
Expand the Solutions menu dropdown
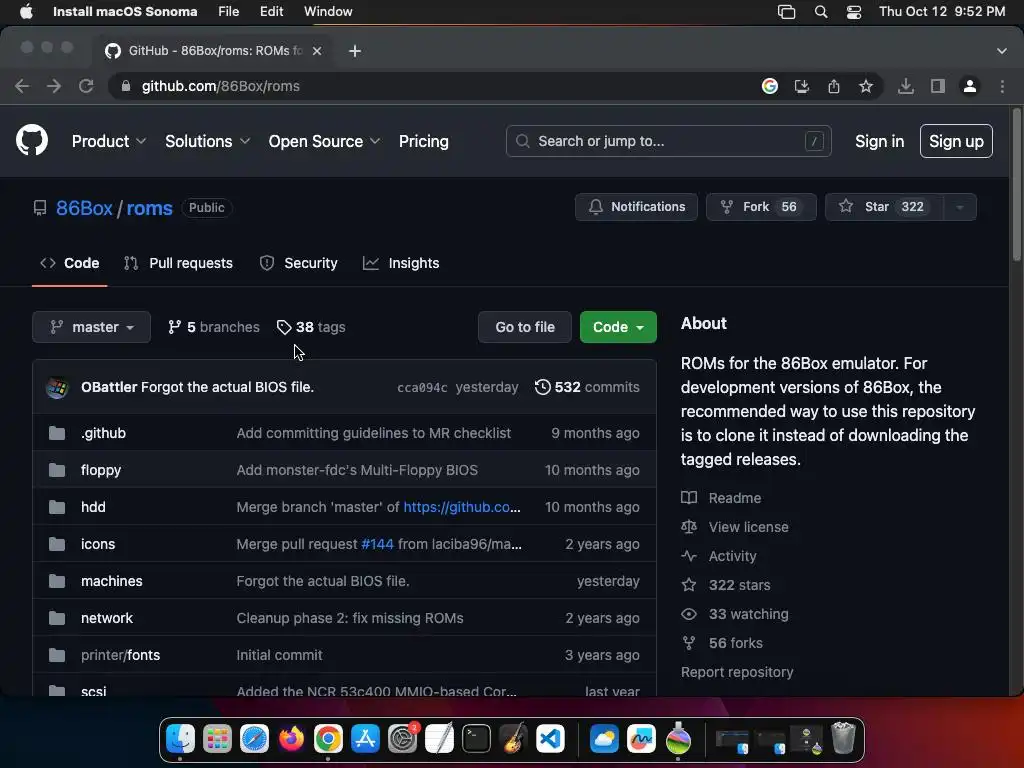[x=207, y=141]
